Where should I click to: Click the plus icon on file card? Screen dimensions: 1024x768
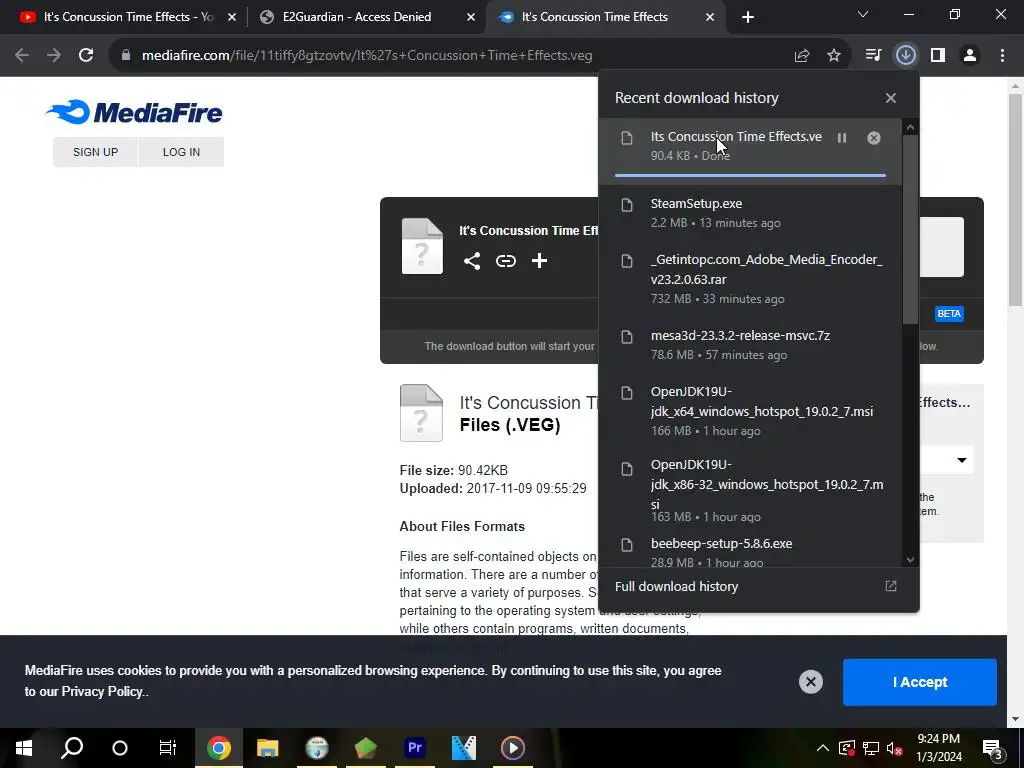pyautogui.click(x=539, y=261)
